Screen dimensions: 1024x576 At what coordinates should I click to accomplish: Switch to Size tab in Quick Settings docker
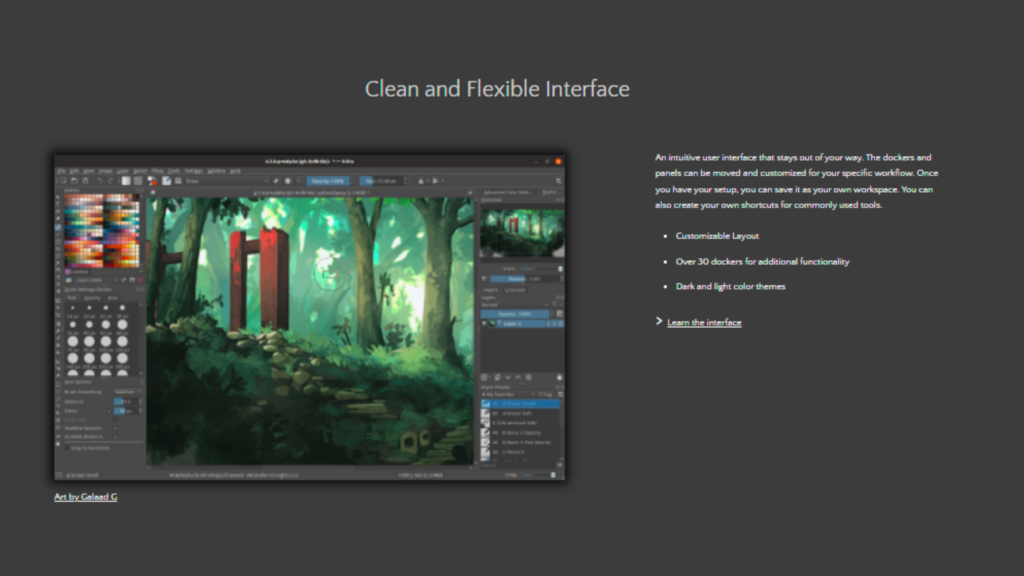click(x=72, y=298)
